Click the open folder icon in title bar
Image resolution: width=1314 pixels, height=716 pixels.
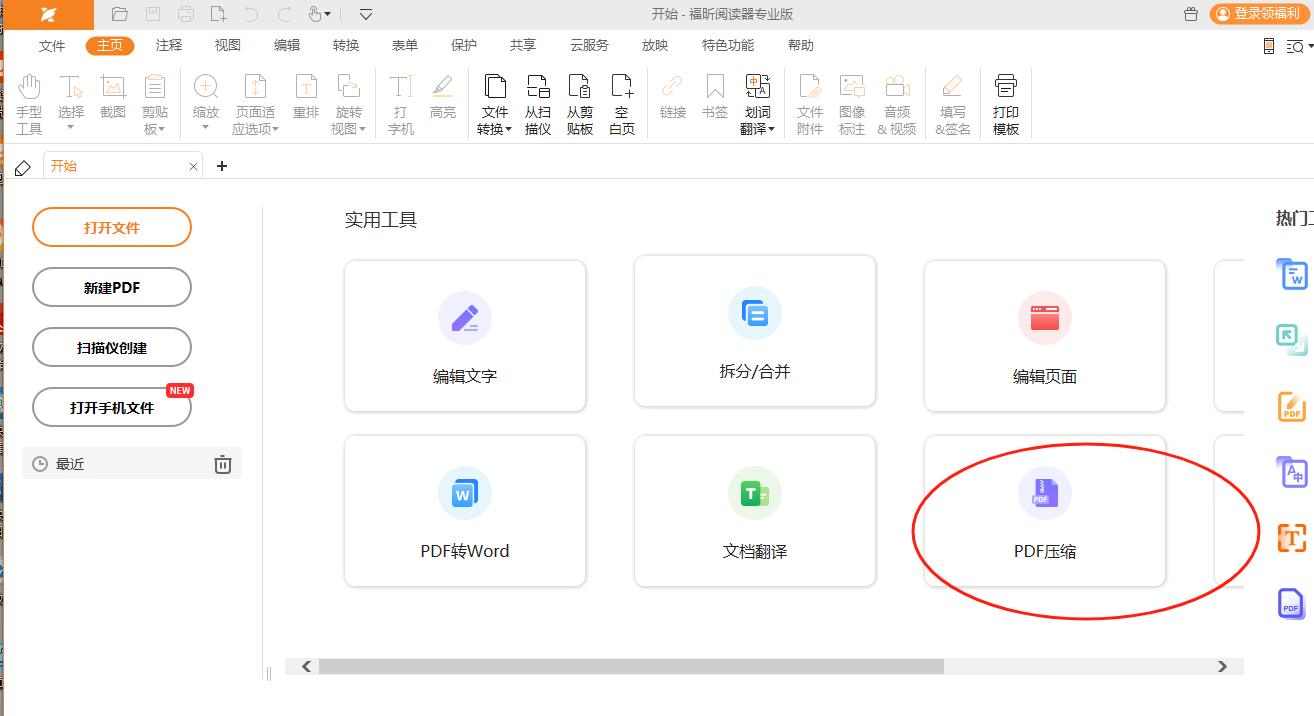click(x=120, y=14)
